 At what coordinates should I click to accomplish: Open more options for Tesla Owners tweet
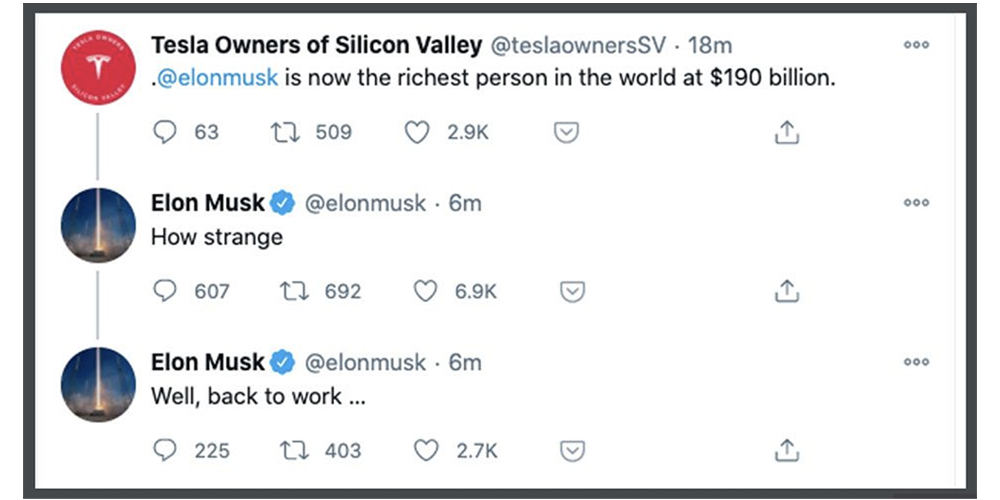[x=916, y=45]
